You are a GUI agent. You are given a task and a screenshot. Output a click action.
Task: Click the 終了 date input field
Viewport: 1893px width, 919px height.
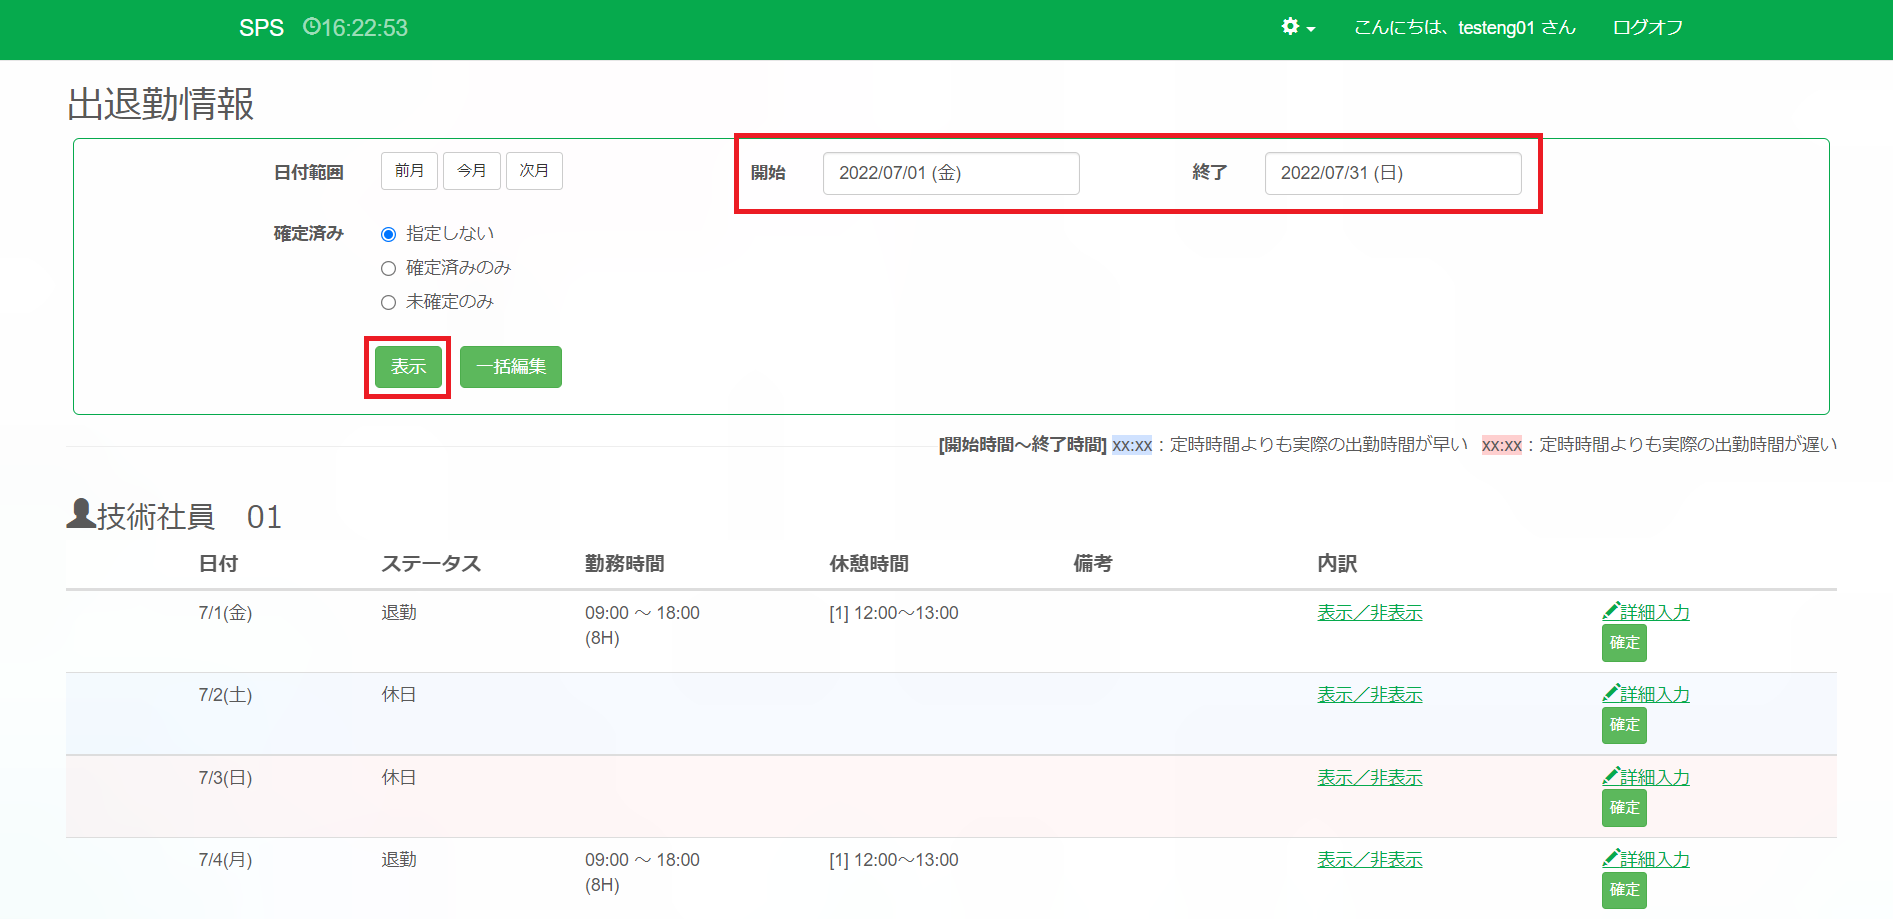[1392, 173]
